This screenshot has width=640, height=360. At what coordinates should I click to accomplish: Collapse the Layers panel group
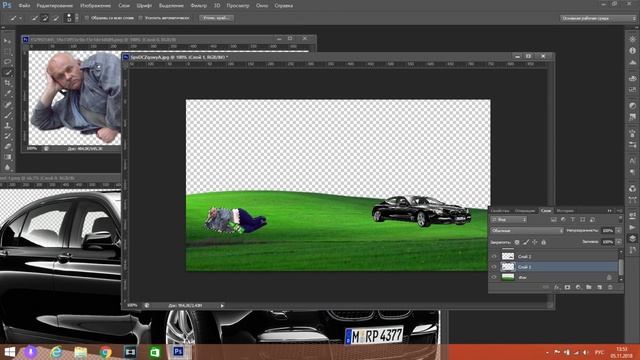pyautogui.click(x=610, y=211)
